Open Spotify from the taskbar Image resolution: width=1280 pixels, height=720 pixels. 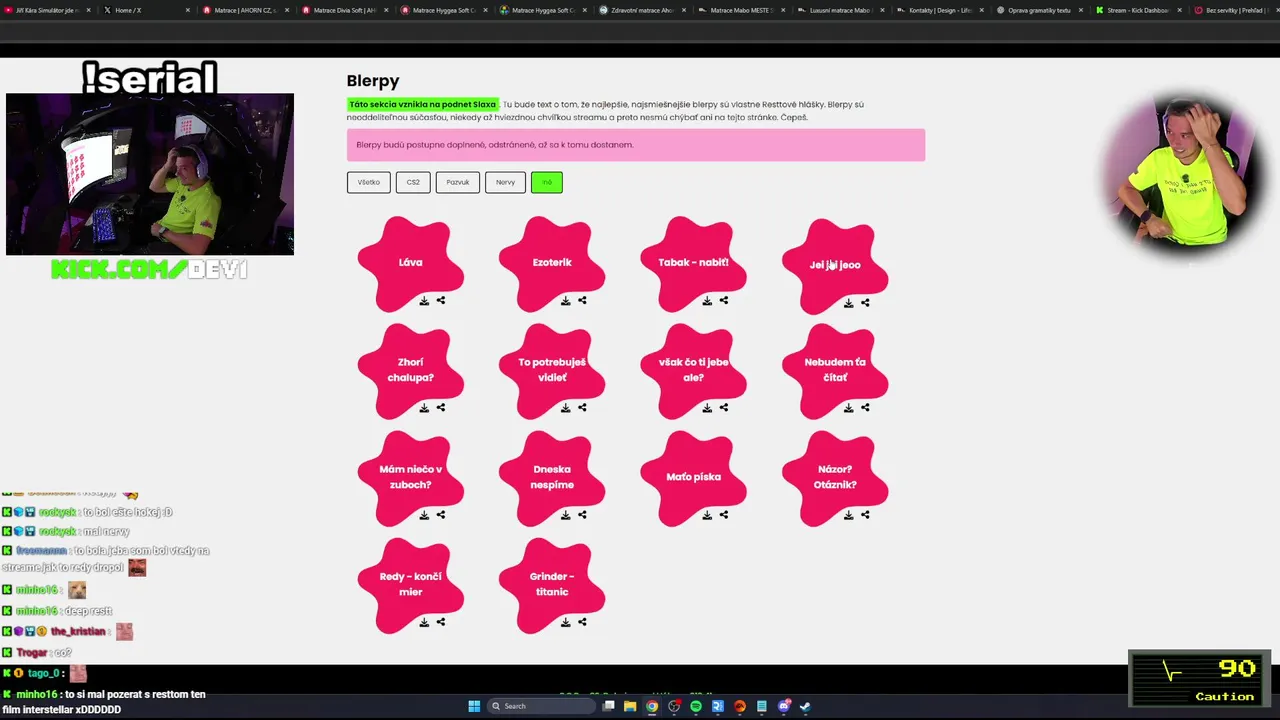(x=696, y=706)
